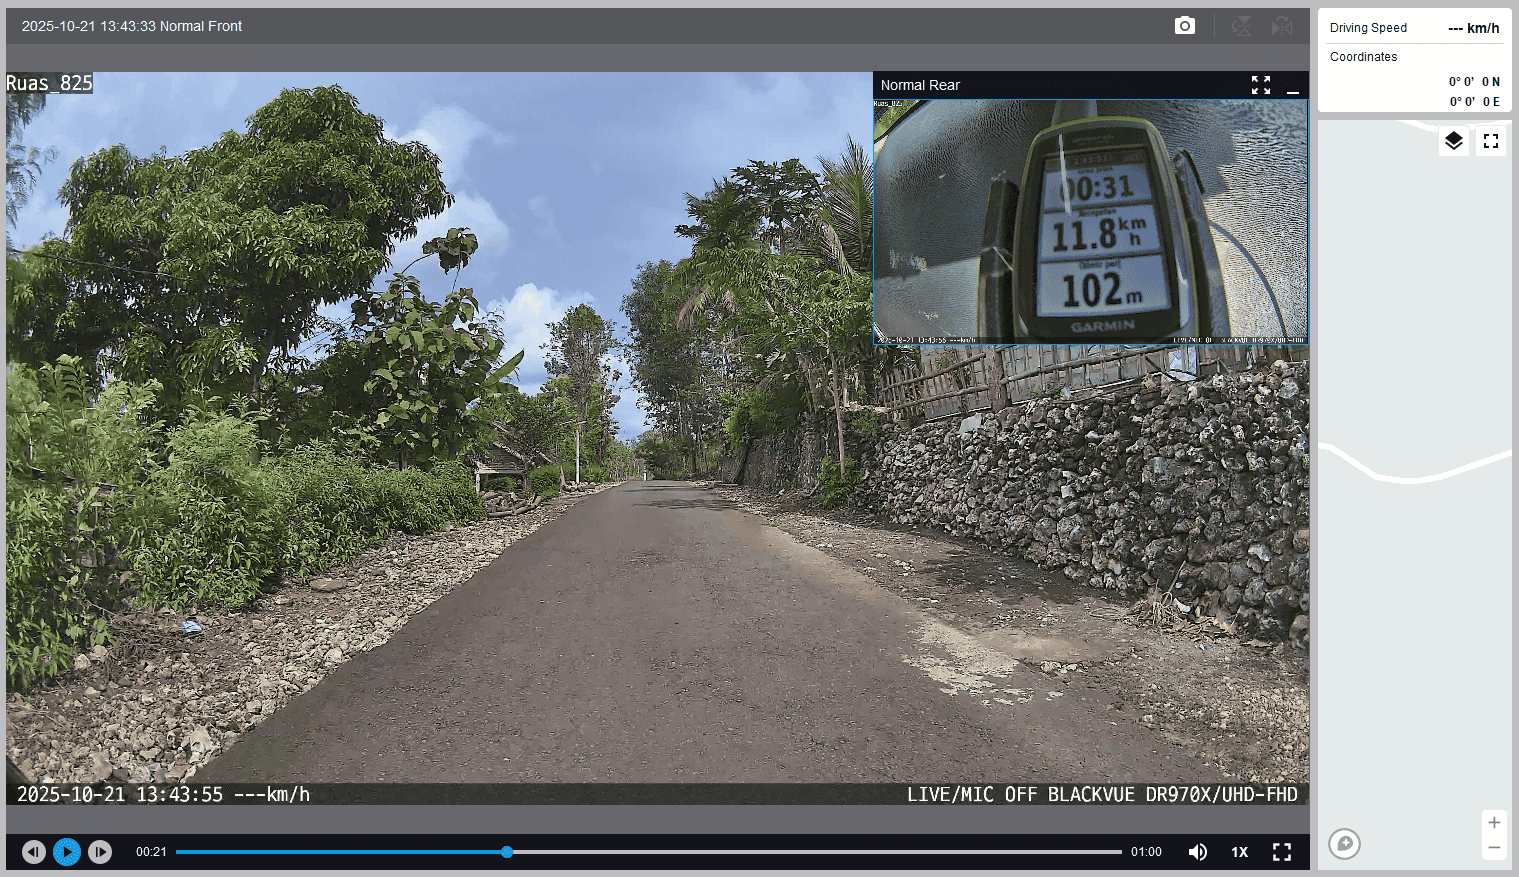Step back to the previous frame
The height and width of the screenshot is (877, 1519).
click(34, 852)
